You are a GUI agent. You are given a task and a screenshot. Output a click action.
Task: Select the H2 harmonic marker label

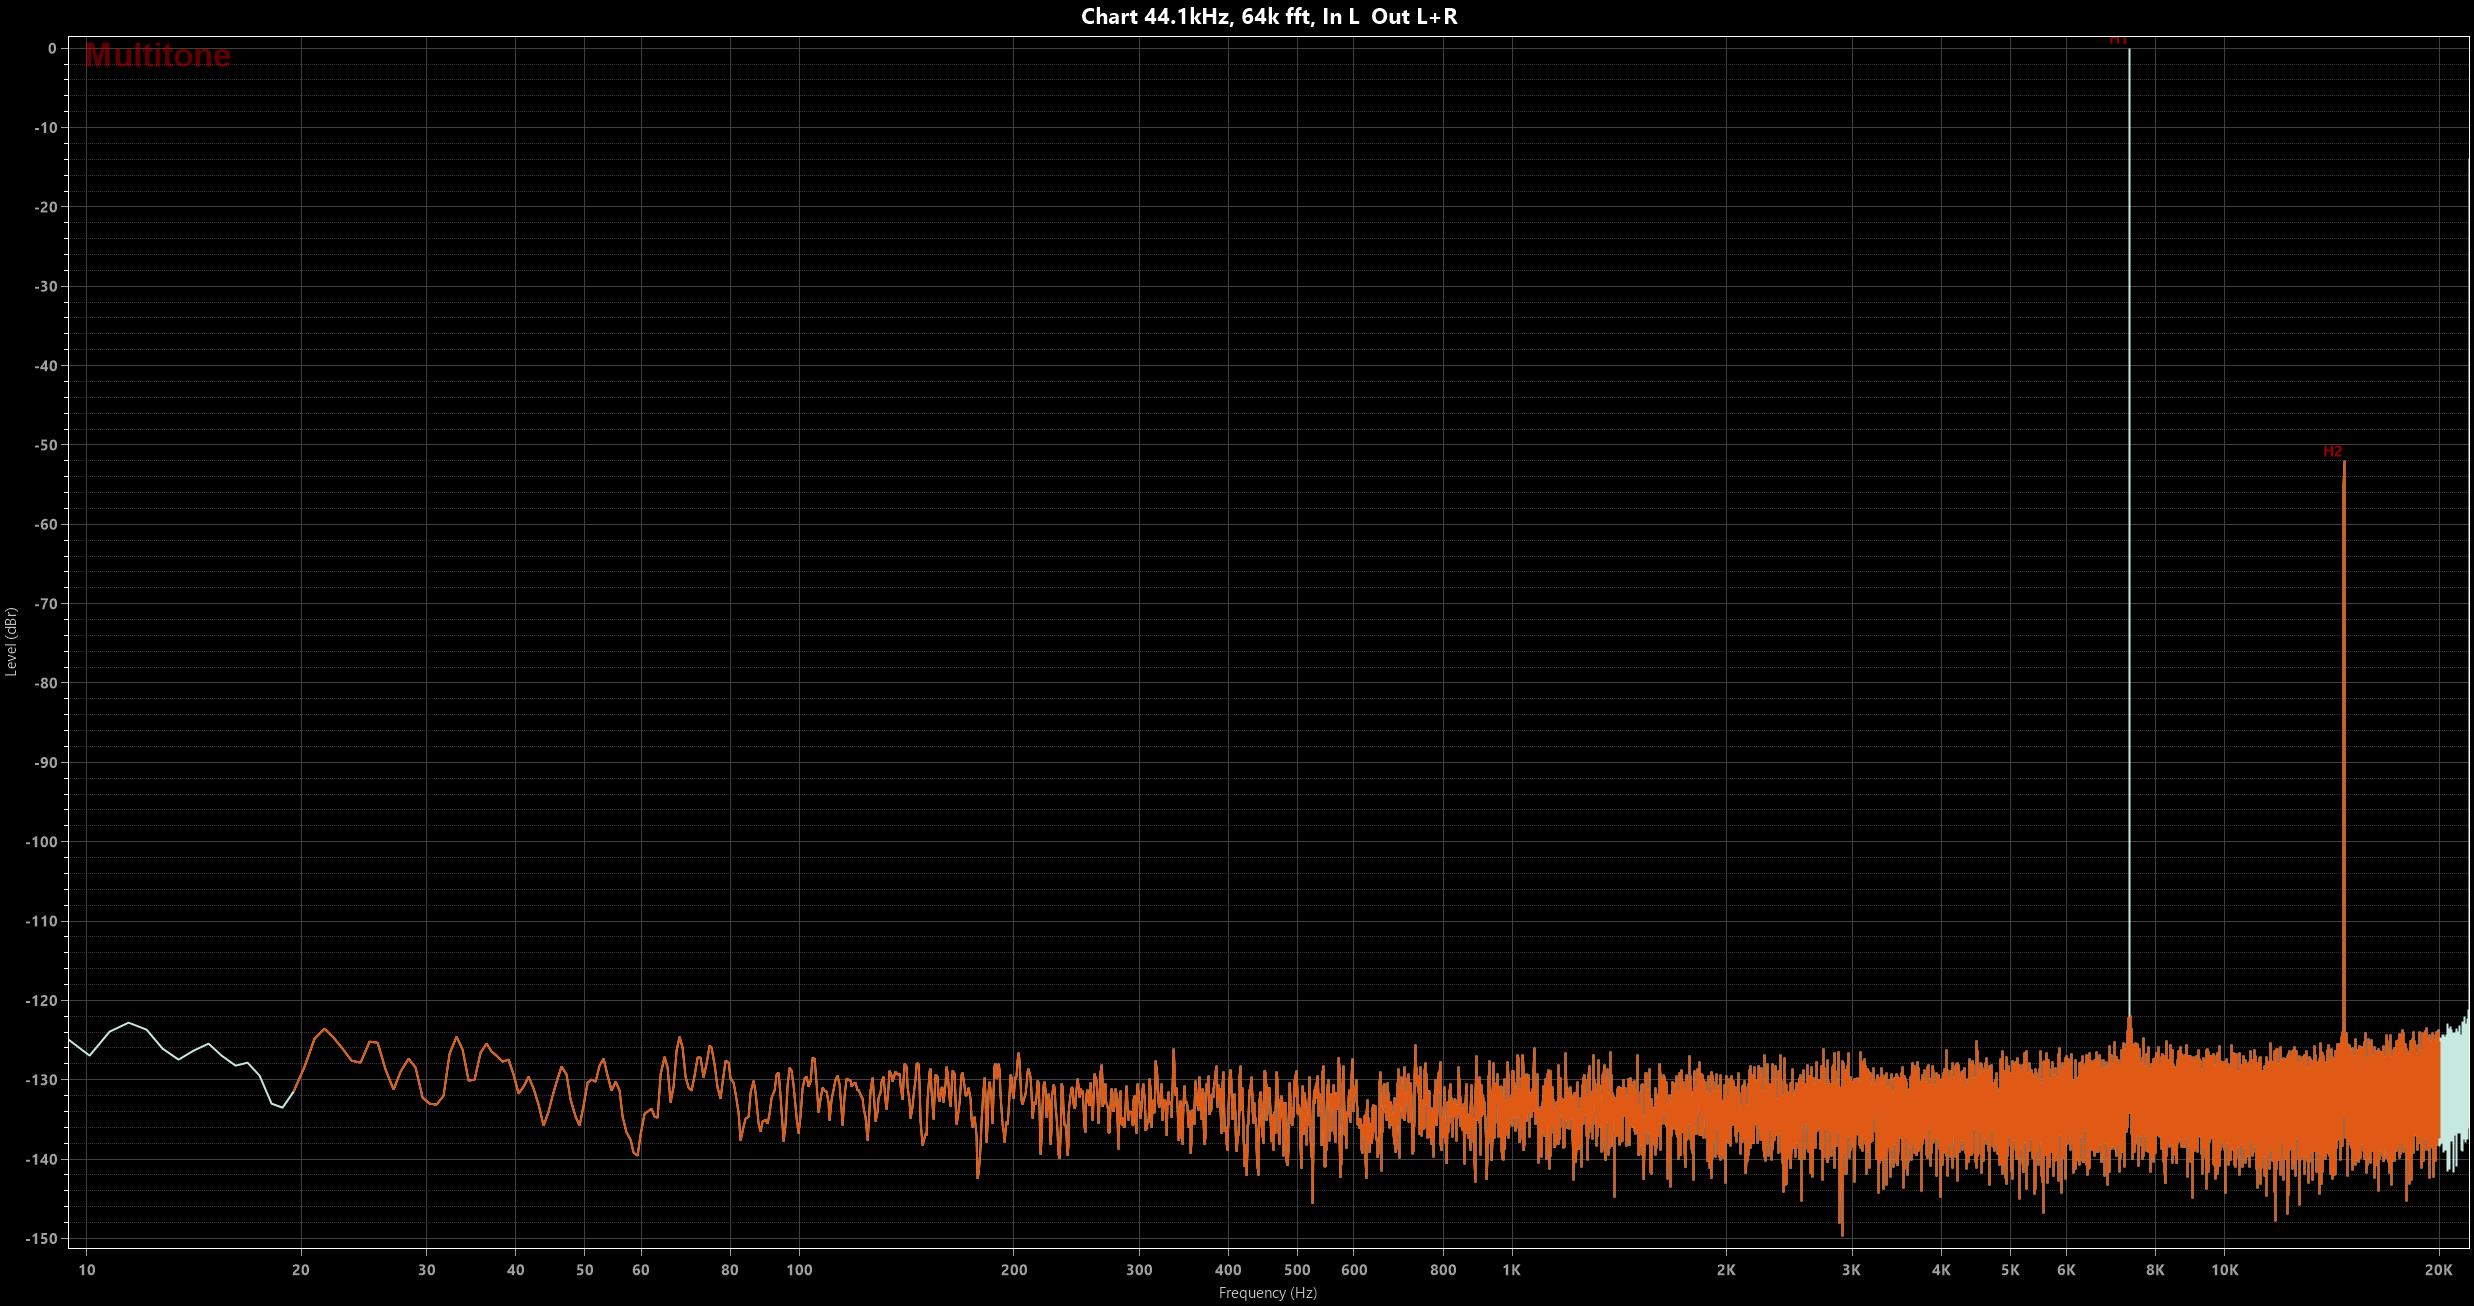(2332, 452)
